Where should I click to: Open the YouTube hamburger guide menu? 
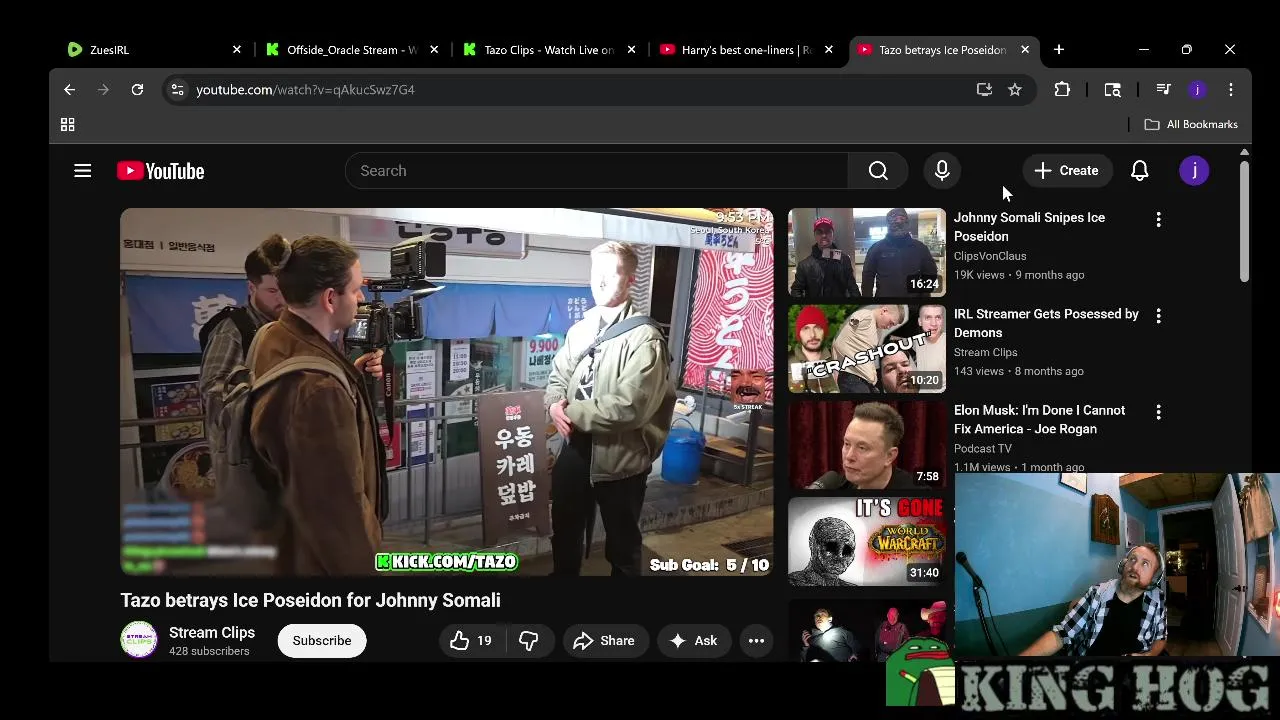point(83,171)
